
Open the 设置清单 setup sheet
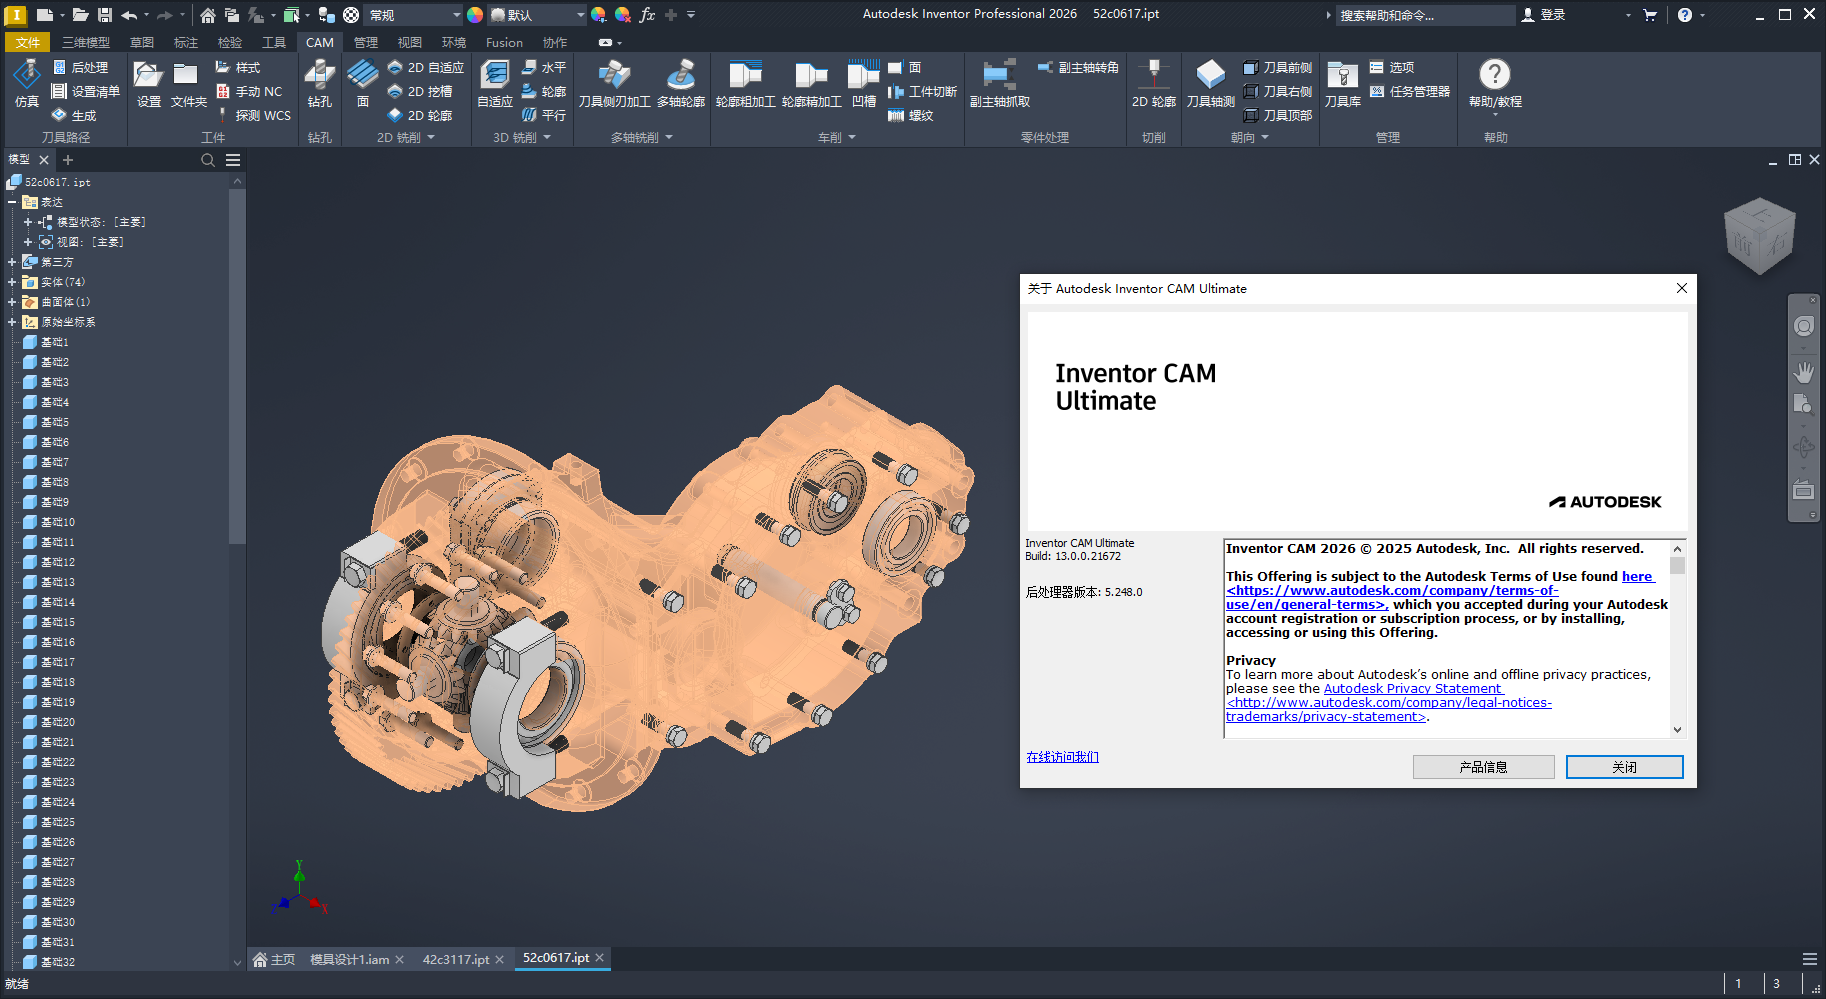86,91
